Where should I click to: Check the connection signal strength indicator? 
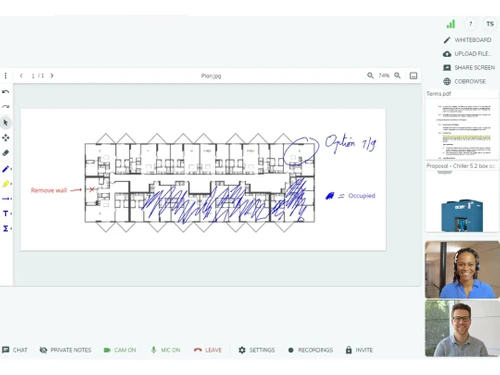tap(451, 24)
